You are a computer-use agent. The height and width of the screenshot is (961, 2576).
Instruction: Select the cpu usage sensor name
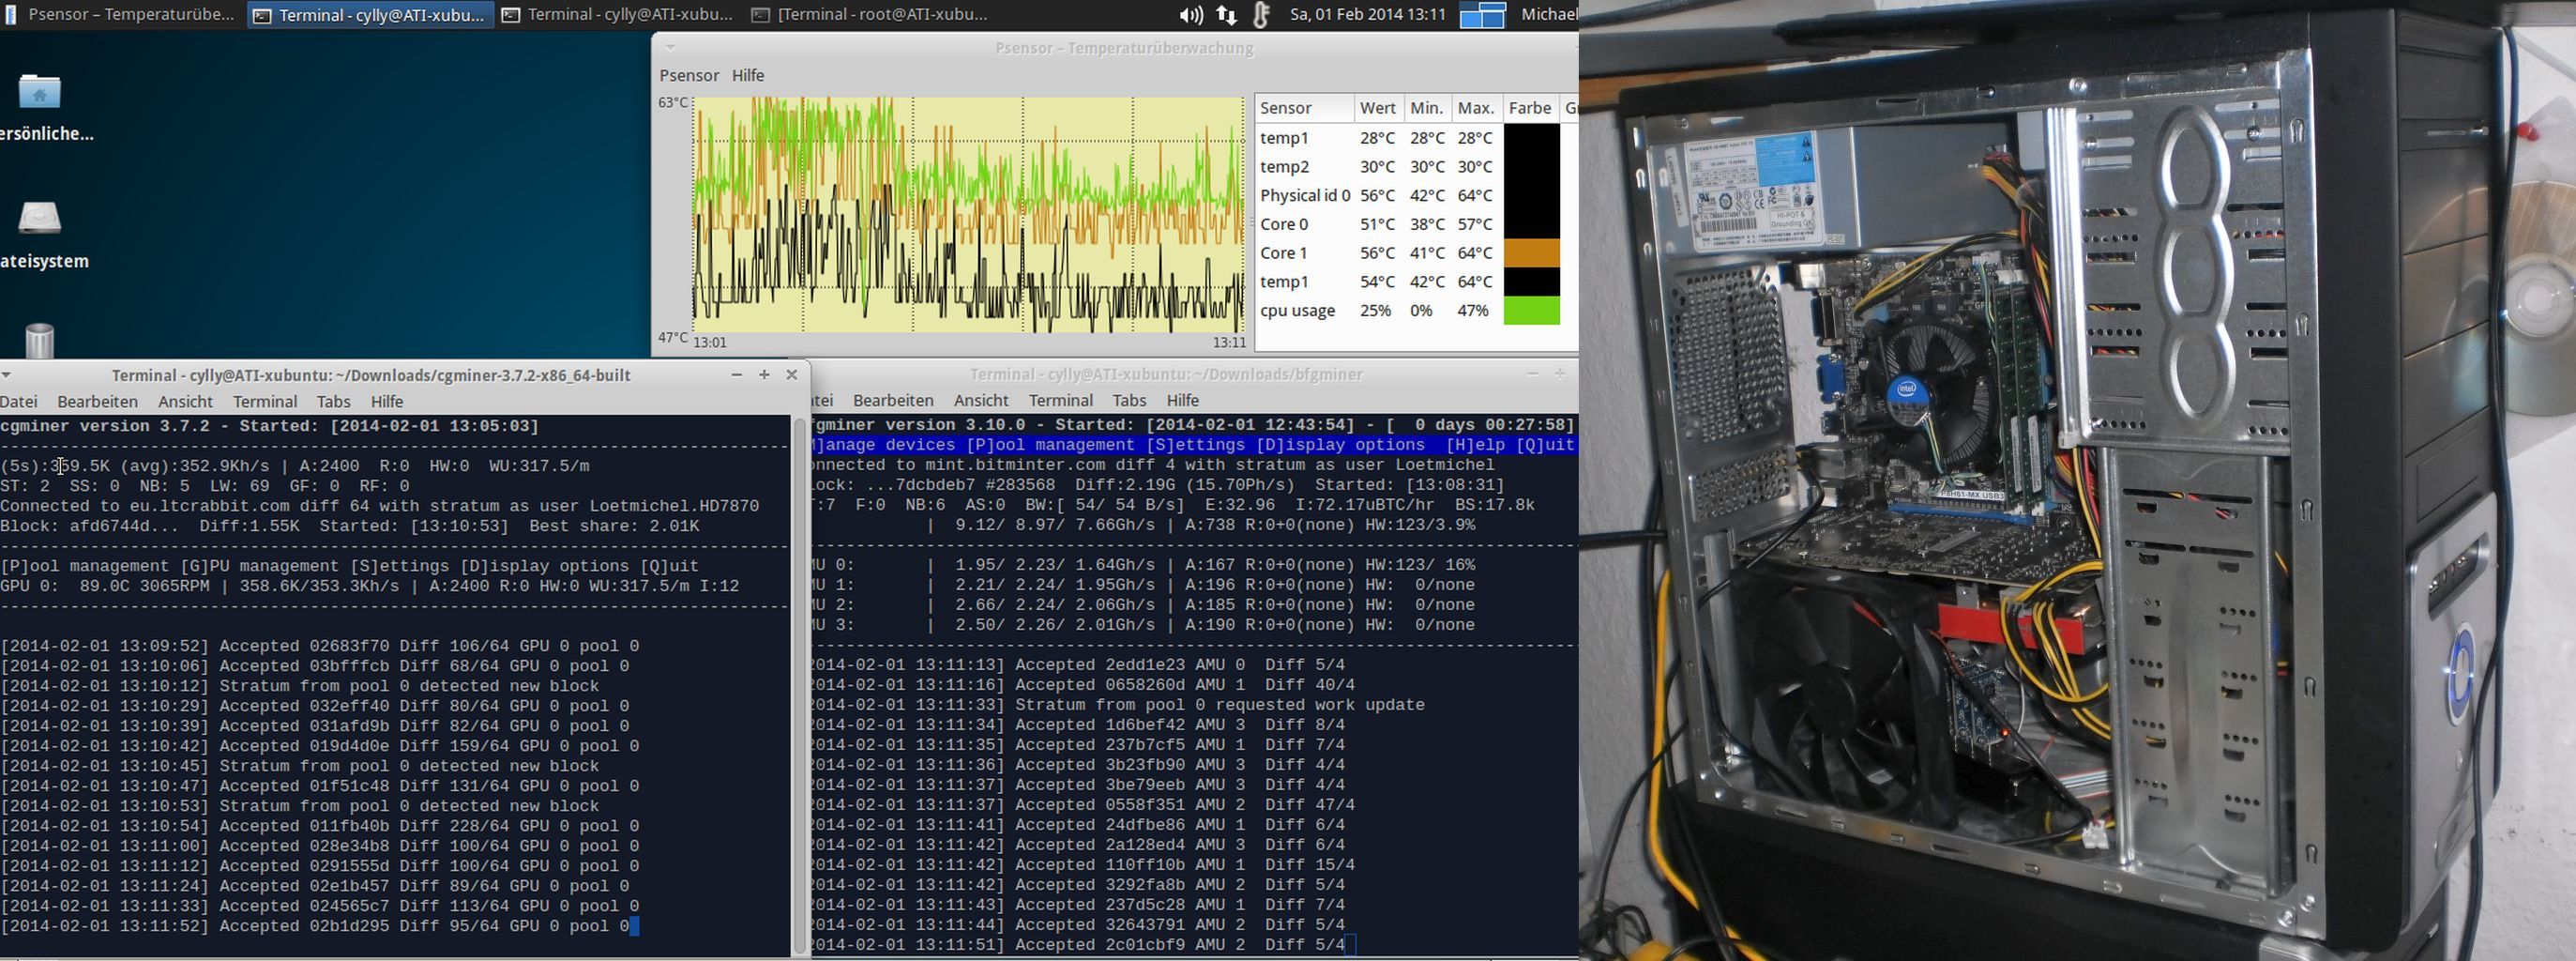point(1297,311)
